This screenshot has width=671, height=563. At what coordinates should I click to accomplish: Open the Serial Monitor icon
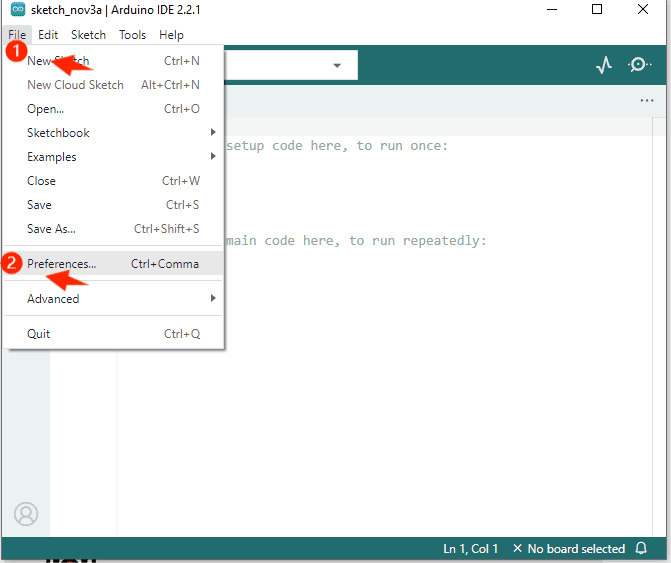[x=639, y=65]
